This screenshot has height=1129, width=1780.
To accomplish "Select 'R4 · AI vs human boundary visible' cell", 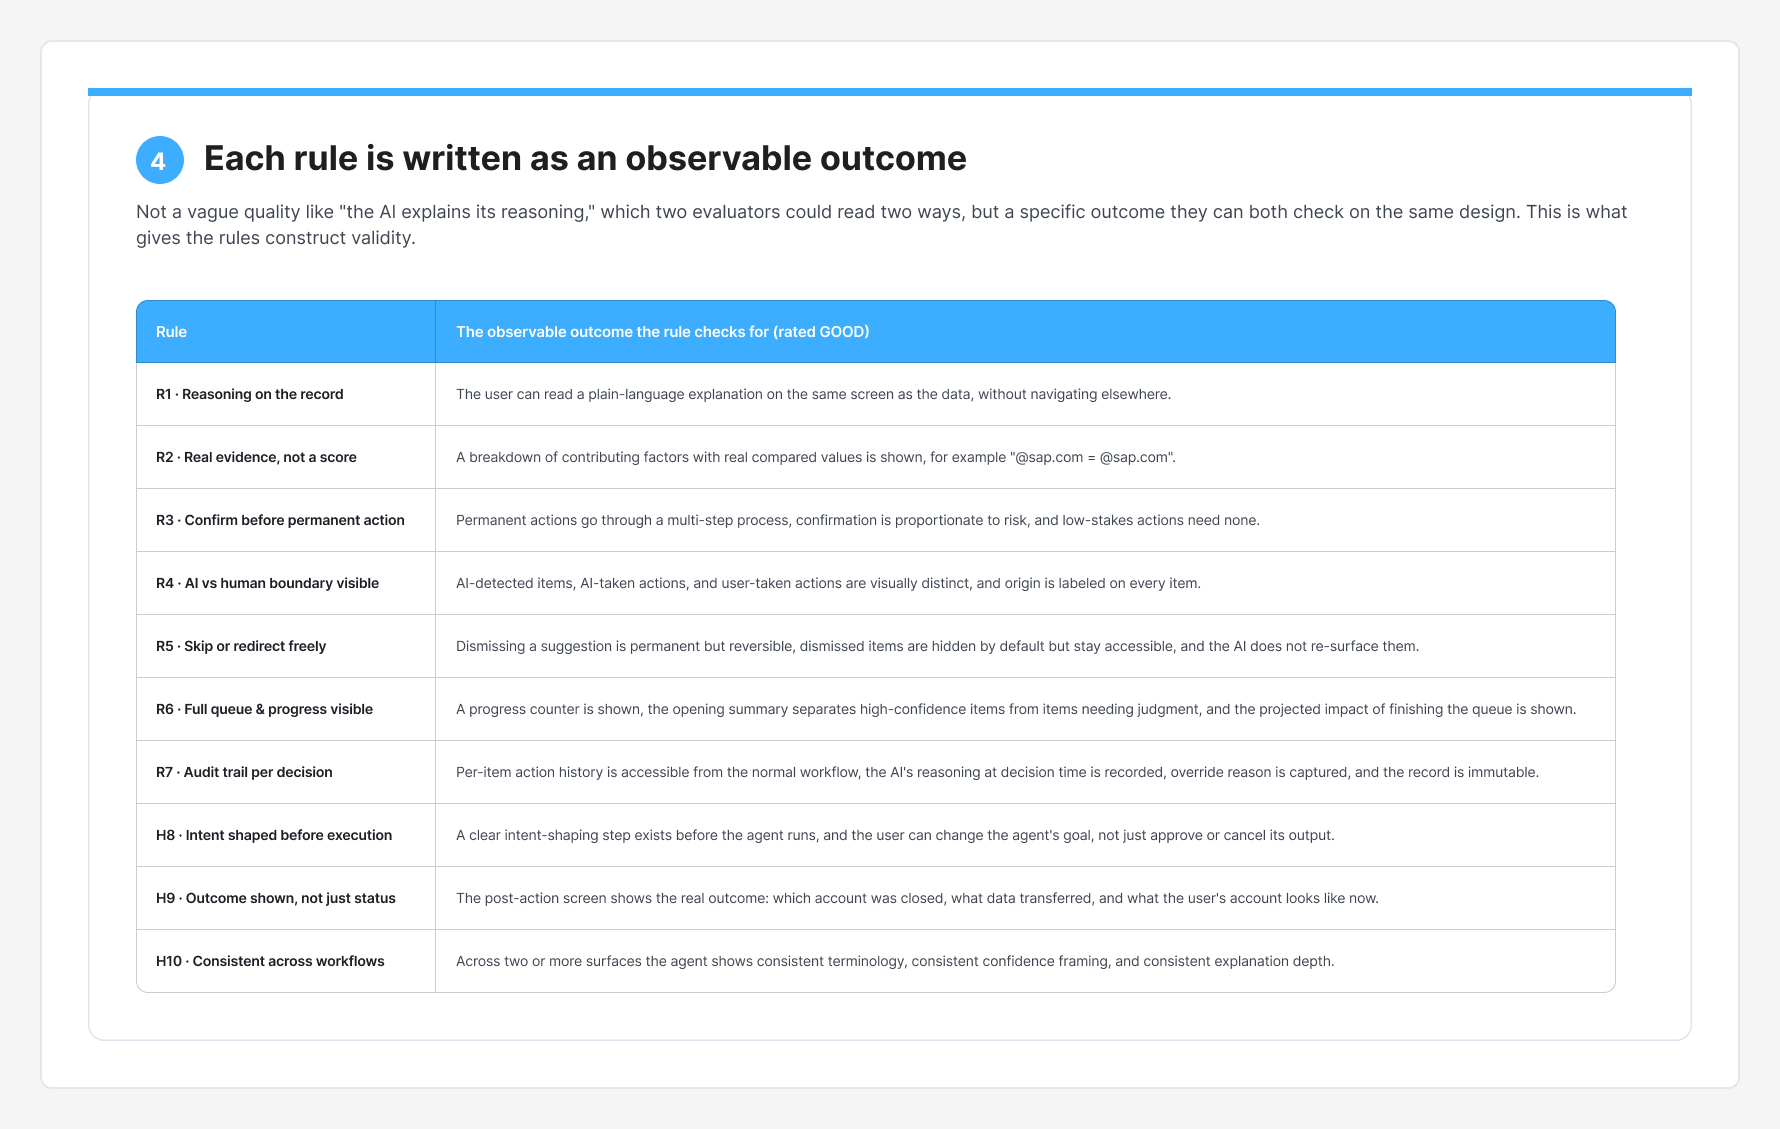I will click(x=286, y=583).
